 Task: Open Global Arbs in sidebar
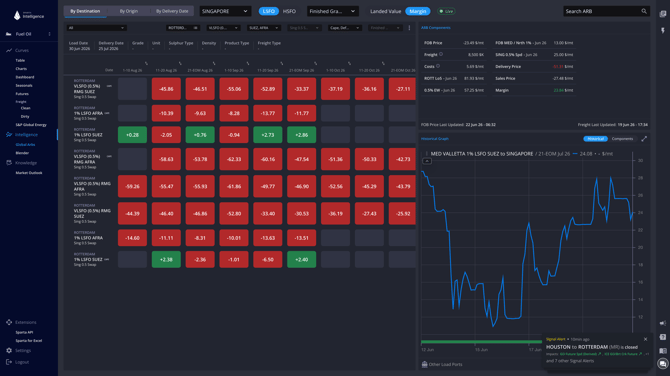click(25, 144)
